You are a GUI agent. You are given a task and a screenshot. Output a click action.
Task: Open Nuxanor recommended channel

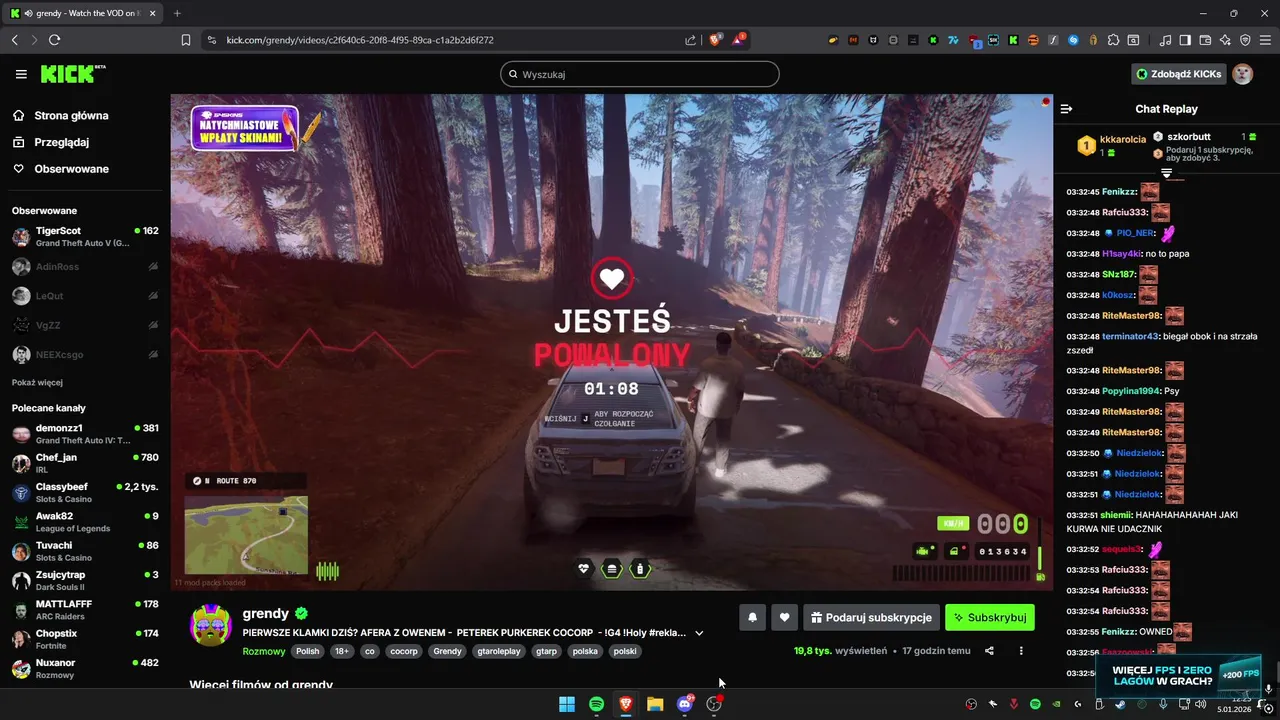click(85, 668)
